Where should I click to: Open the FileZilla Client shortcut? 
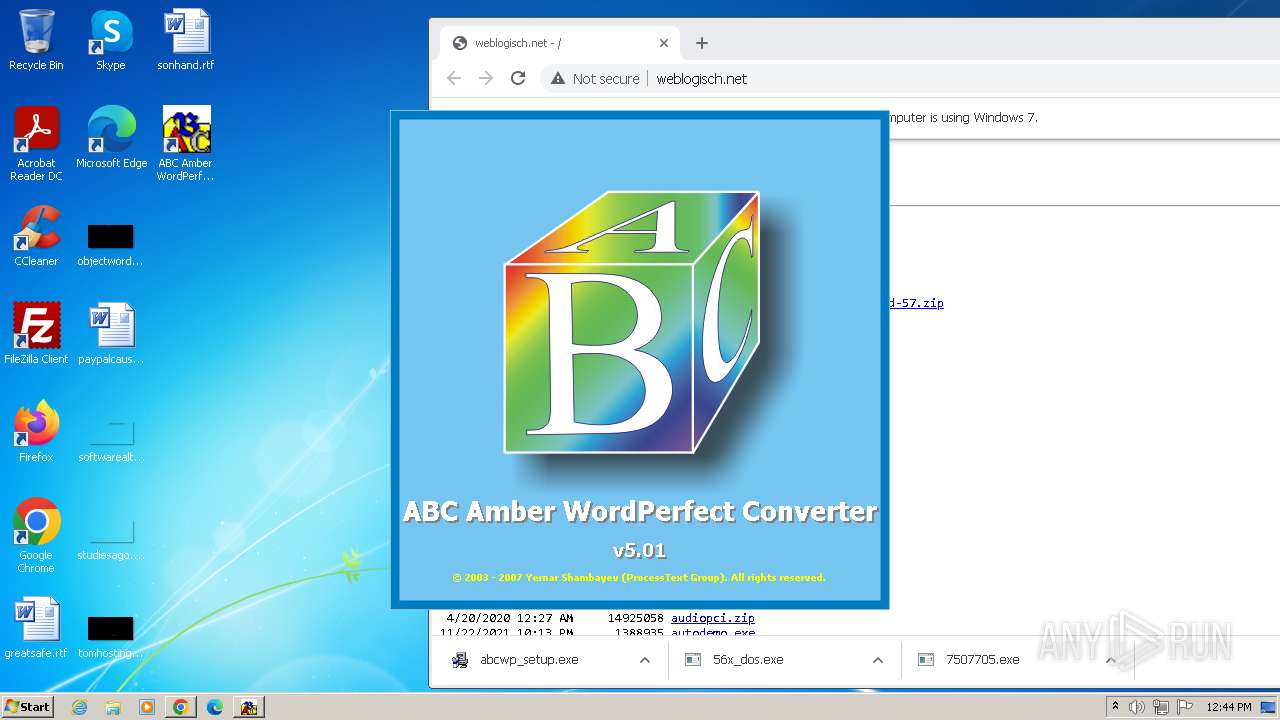(36, 333)
